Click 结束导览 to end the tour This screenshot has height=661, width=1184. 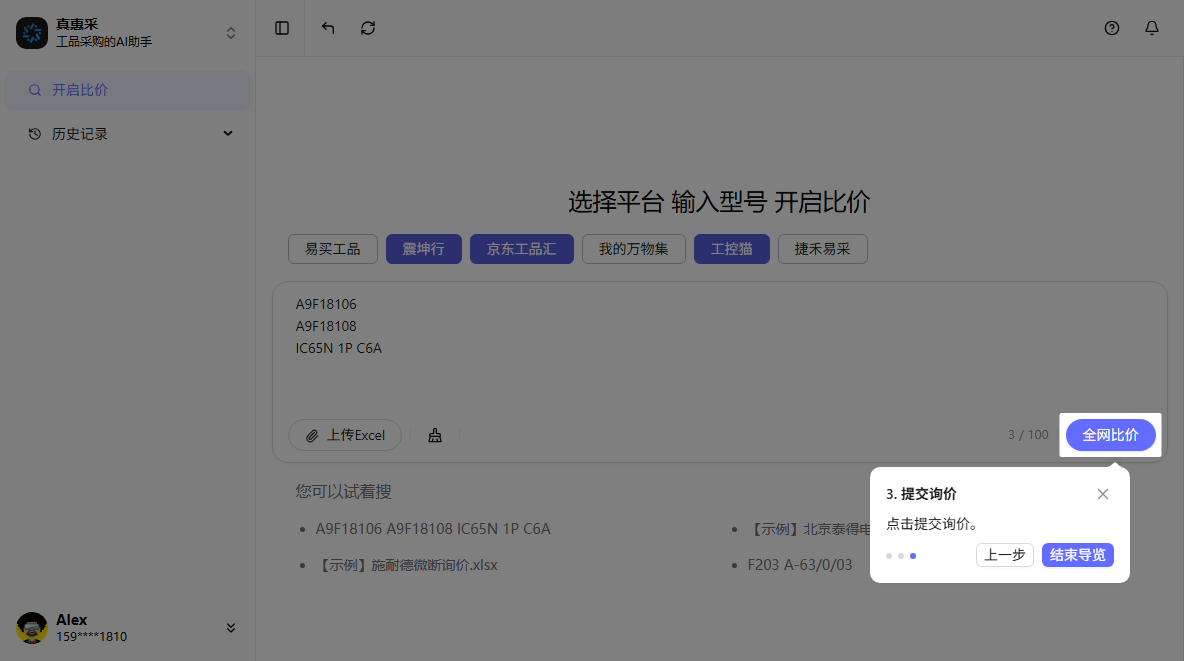point(1077,555)
